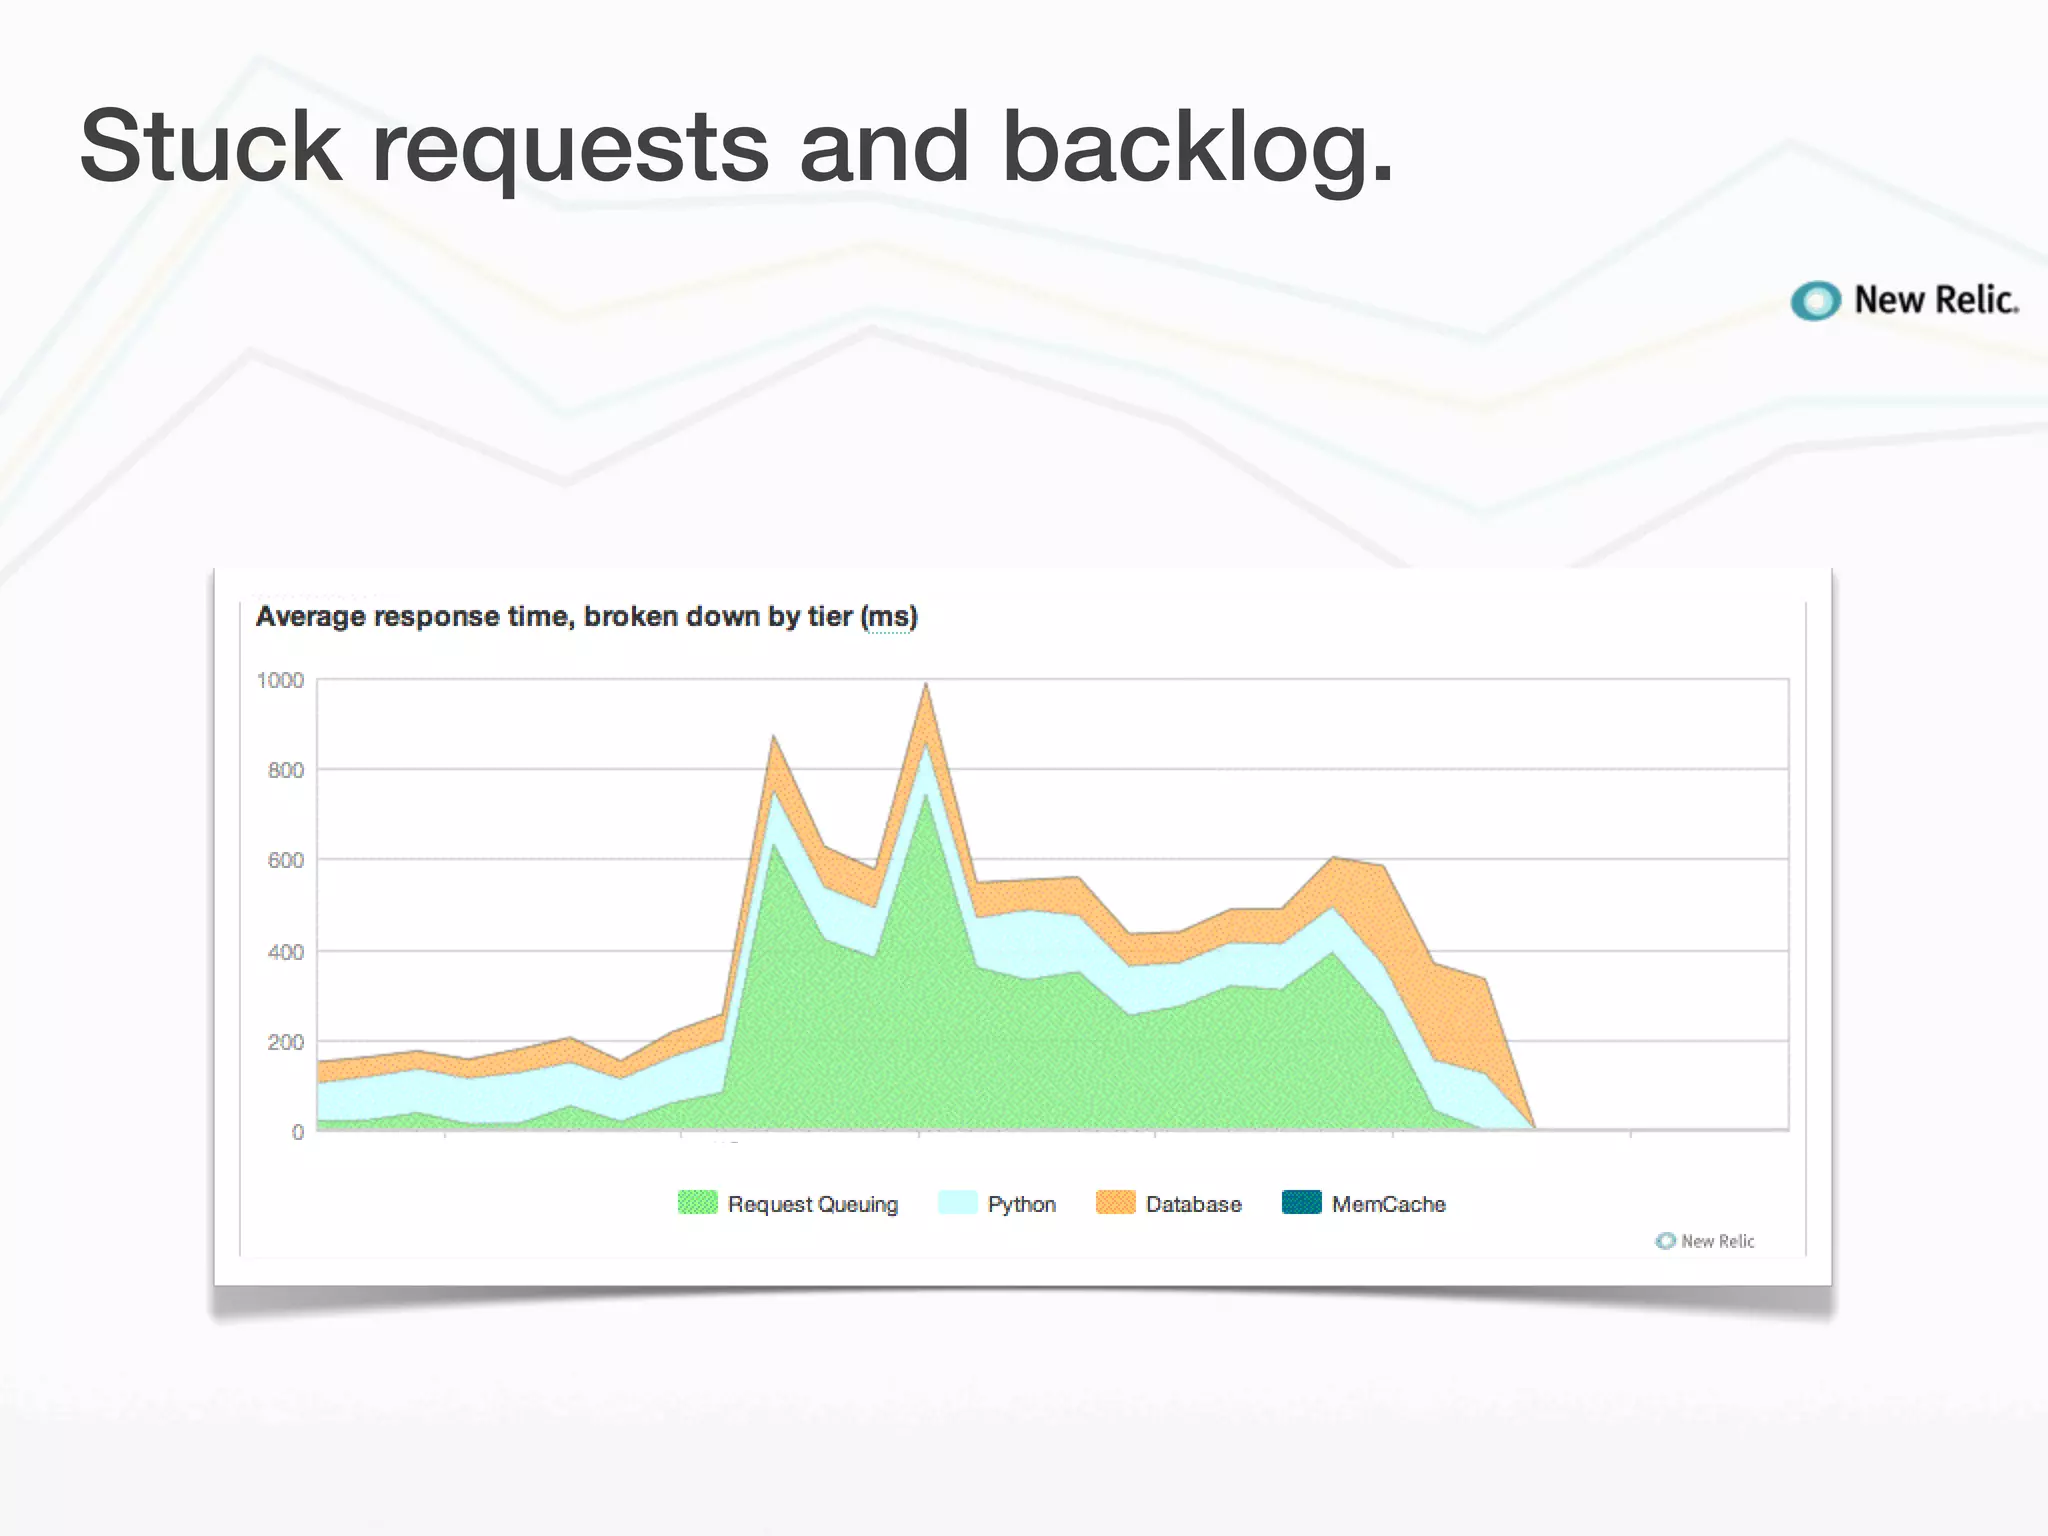Click the 800 y-axis label
This screenshot has width=2048, height=1536.
tap(285, 770)
